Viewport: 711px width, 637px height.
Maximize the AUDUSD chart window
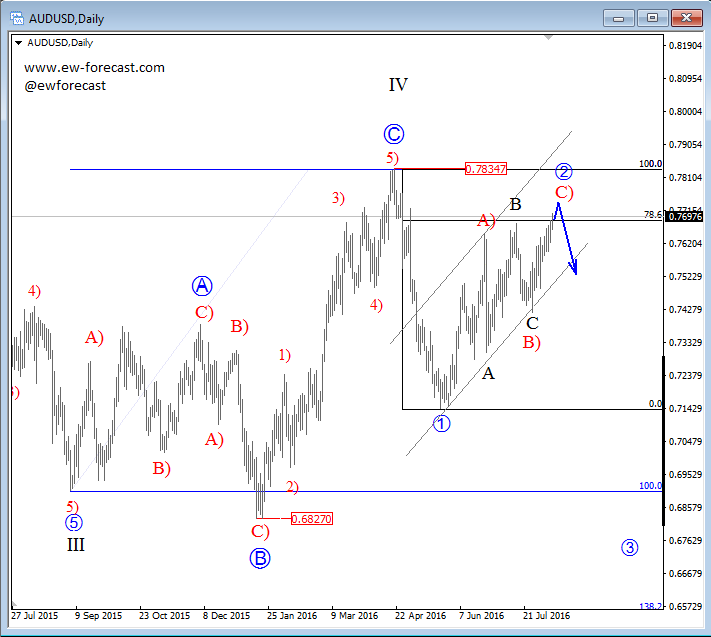pyautogui.click(x=652, y=18)
